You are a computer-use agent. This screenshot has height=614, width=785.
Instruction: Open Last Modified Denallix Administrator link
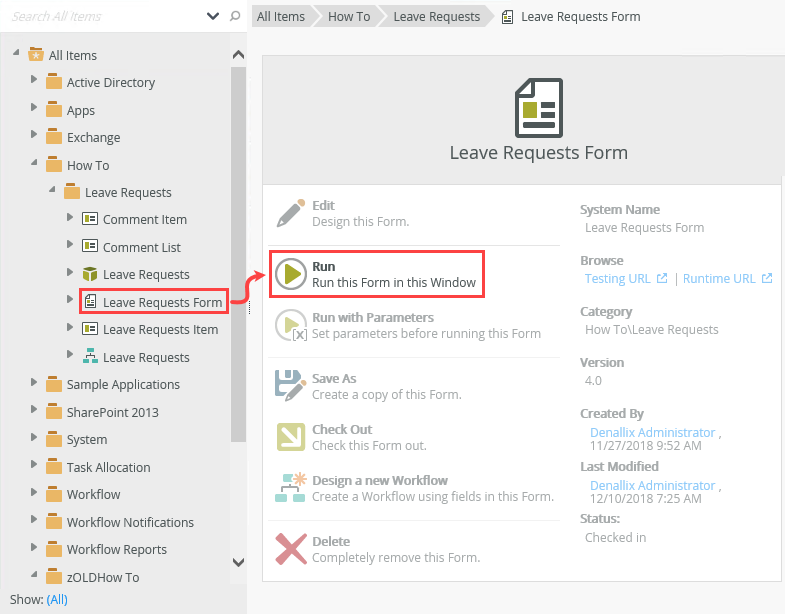point(652,485)
